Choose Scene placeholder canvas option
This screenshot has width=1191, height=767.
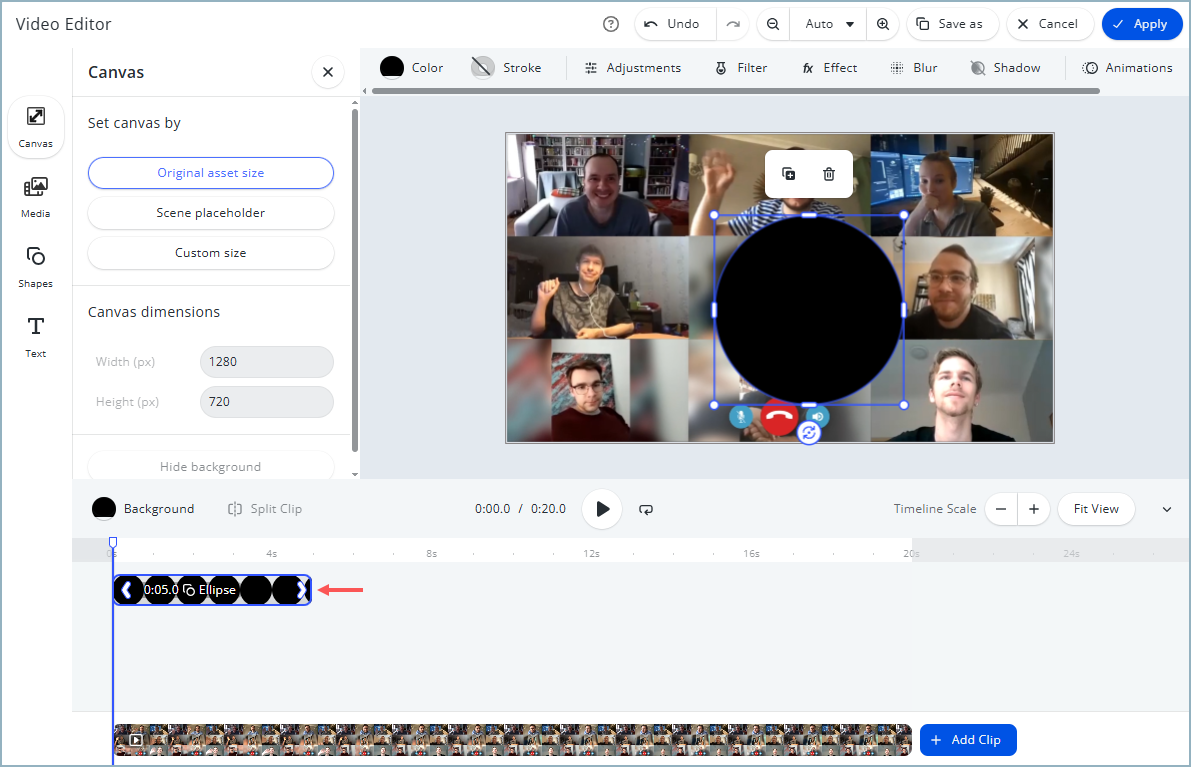(x=211, y=213)
